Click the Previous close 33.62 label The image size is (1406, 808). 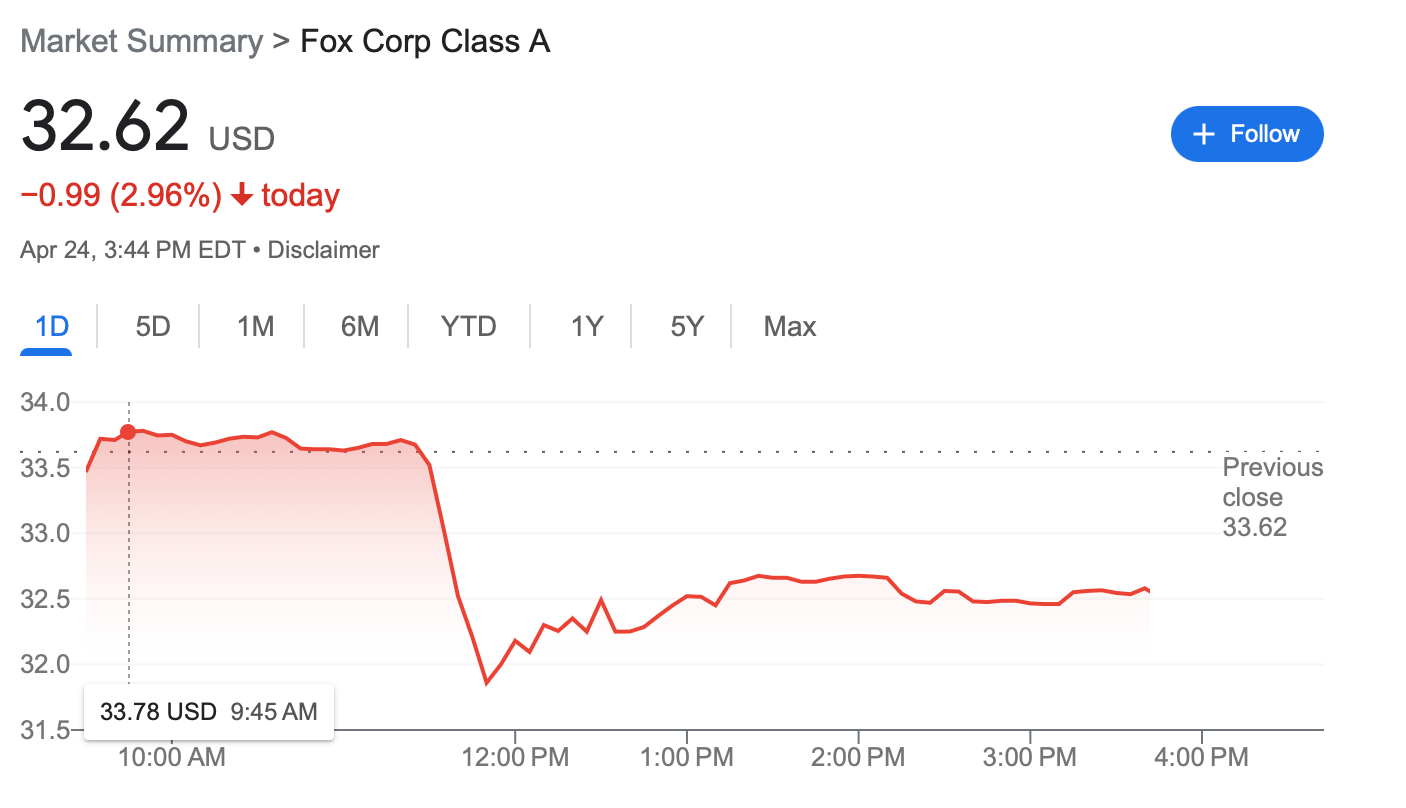click(1271, 497)
